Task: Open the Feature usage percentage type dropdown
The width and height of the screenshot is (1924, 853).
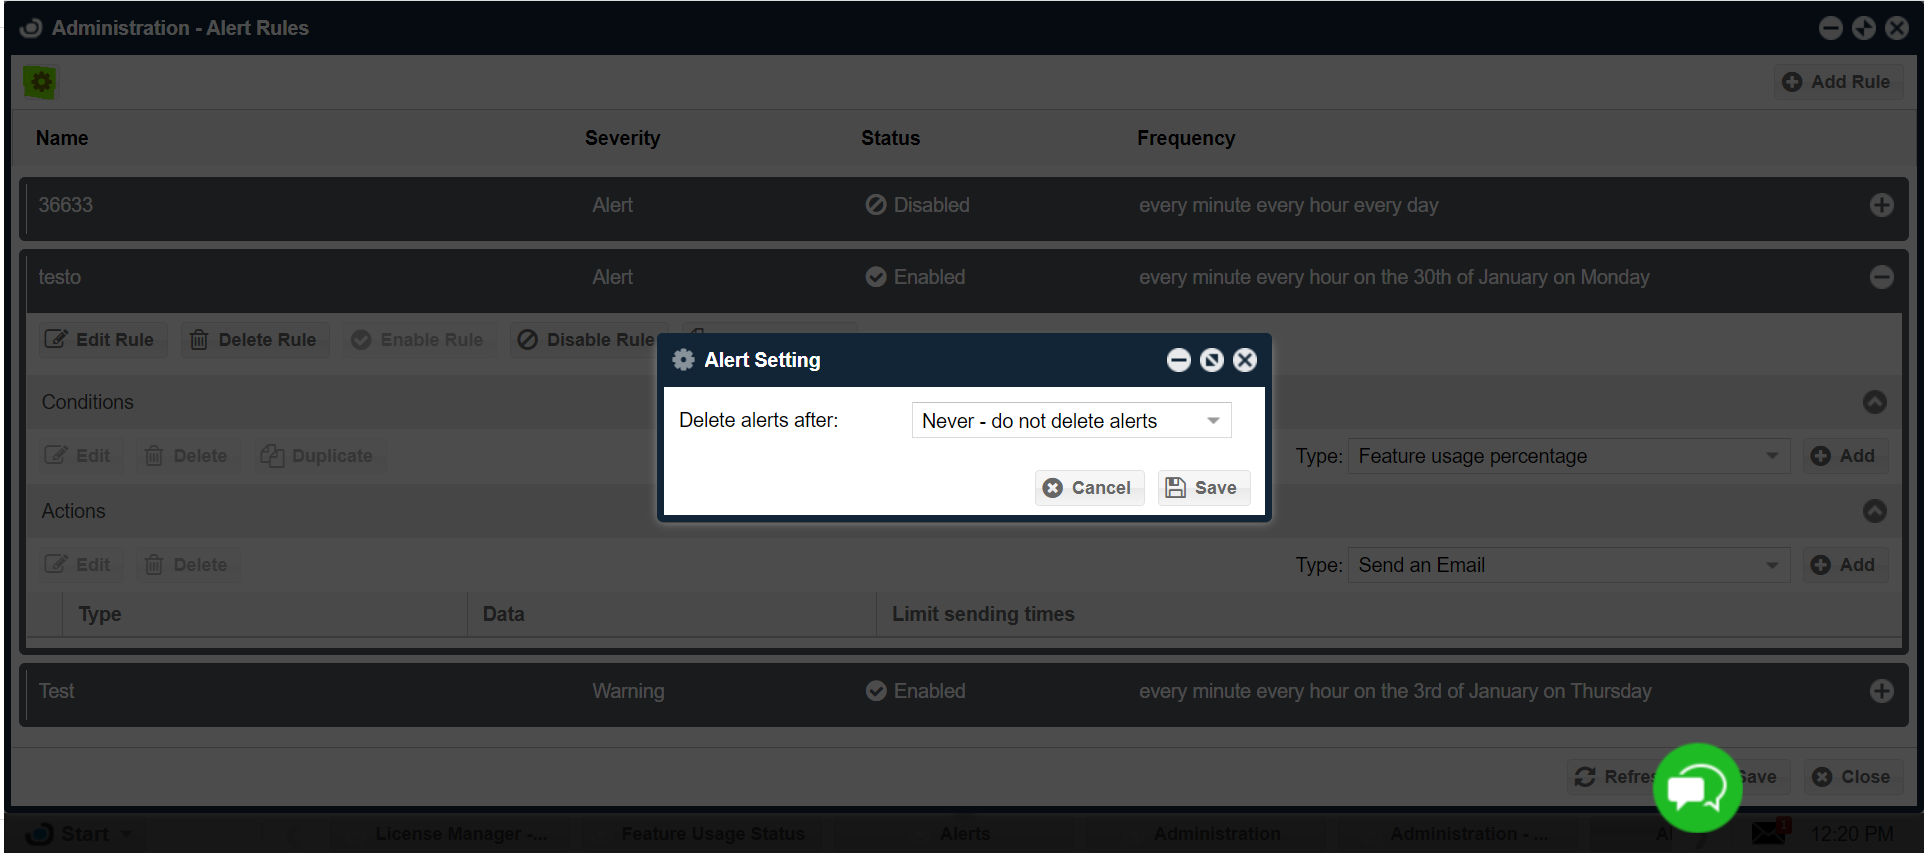Action: [1567, 456]
